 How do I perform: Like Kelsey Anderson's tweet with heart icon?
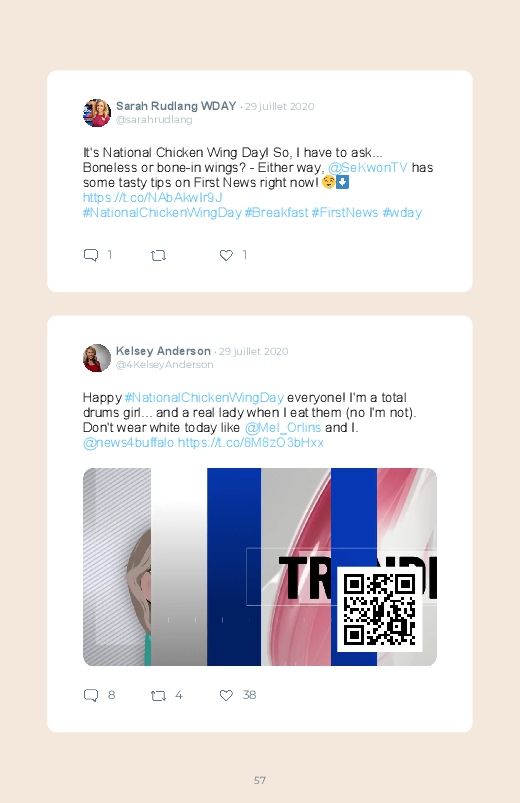pos(226,695)
